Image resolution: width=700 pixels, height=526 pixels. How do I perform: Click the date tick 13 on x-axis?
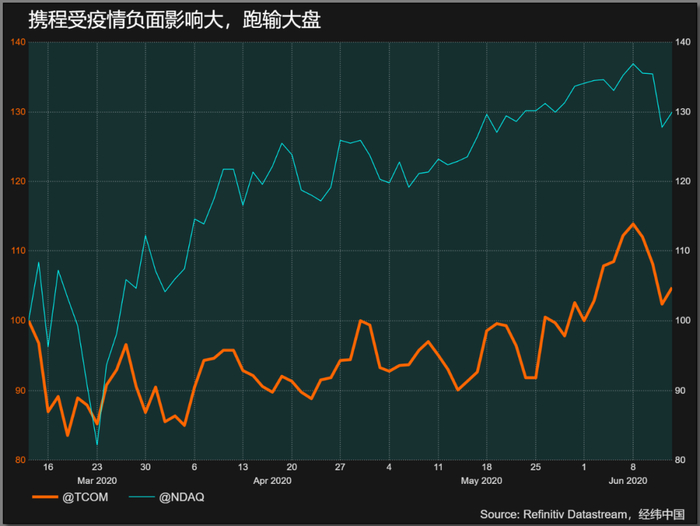coord(242,467)
